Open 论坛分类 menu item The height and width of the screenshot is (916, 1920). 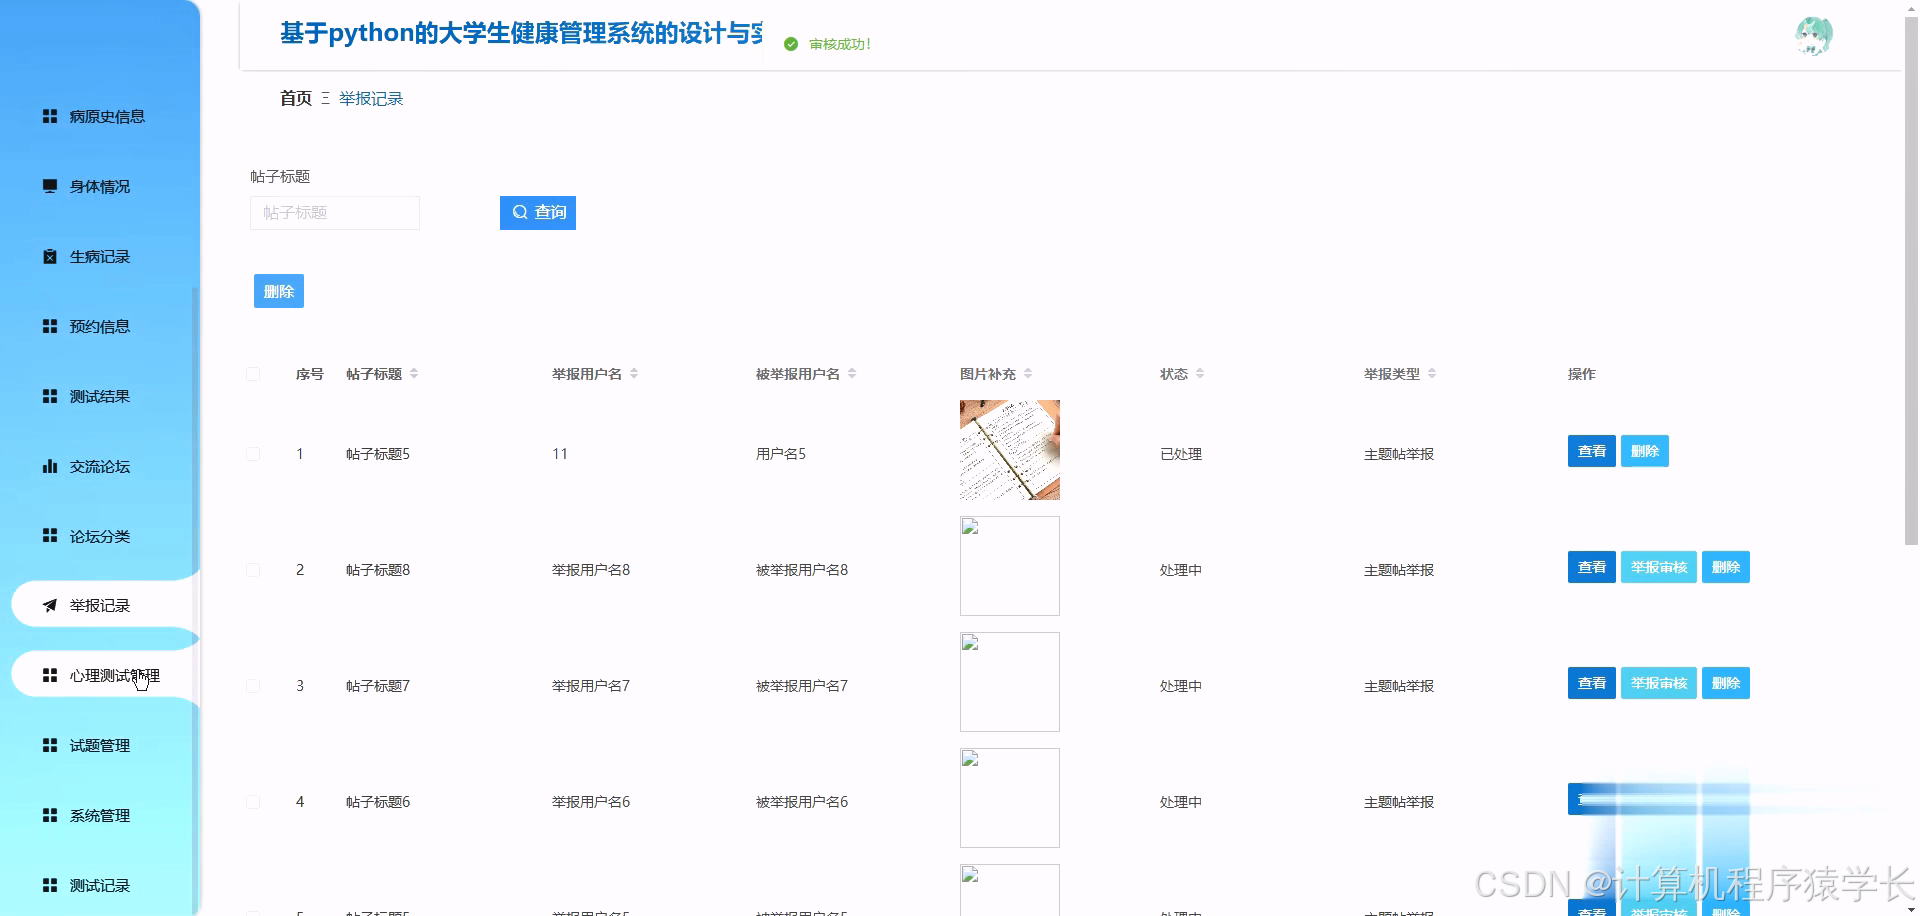tap(100, 536)
